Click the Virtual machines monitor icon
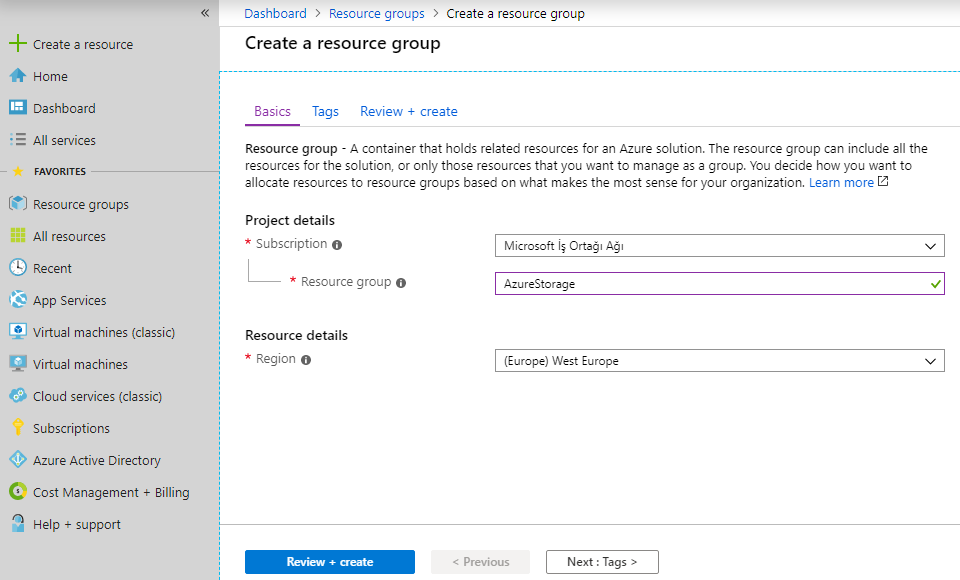 tap(18, 363)
